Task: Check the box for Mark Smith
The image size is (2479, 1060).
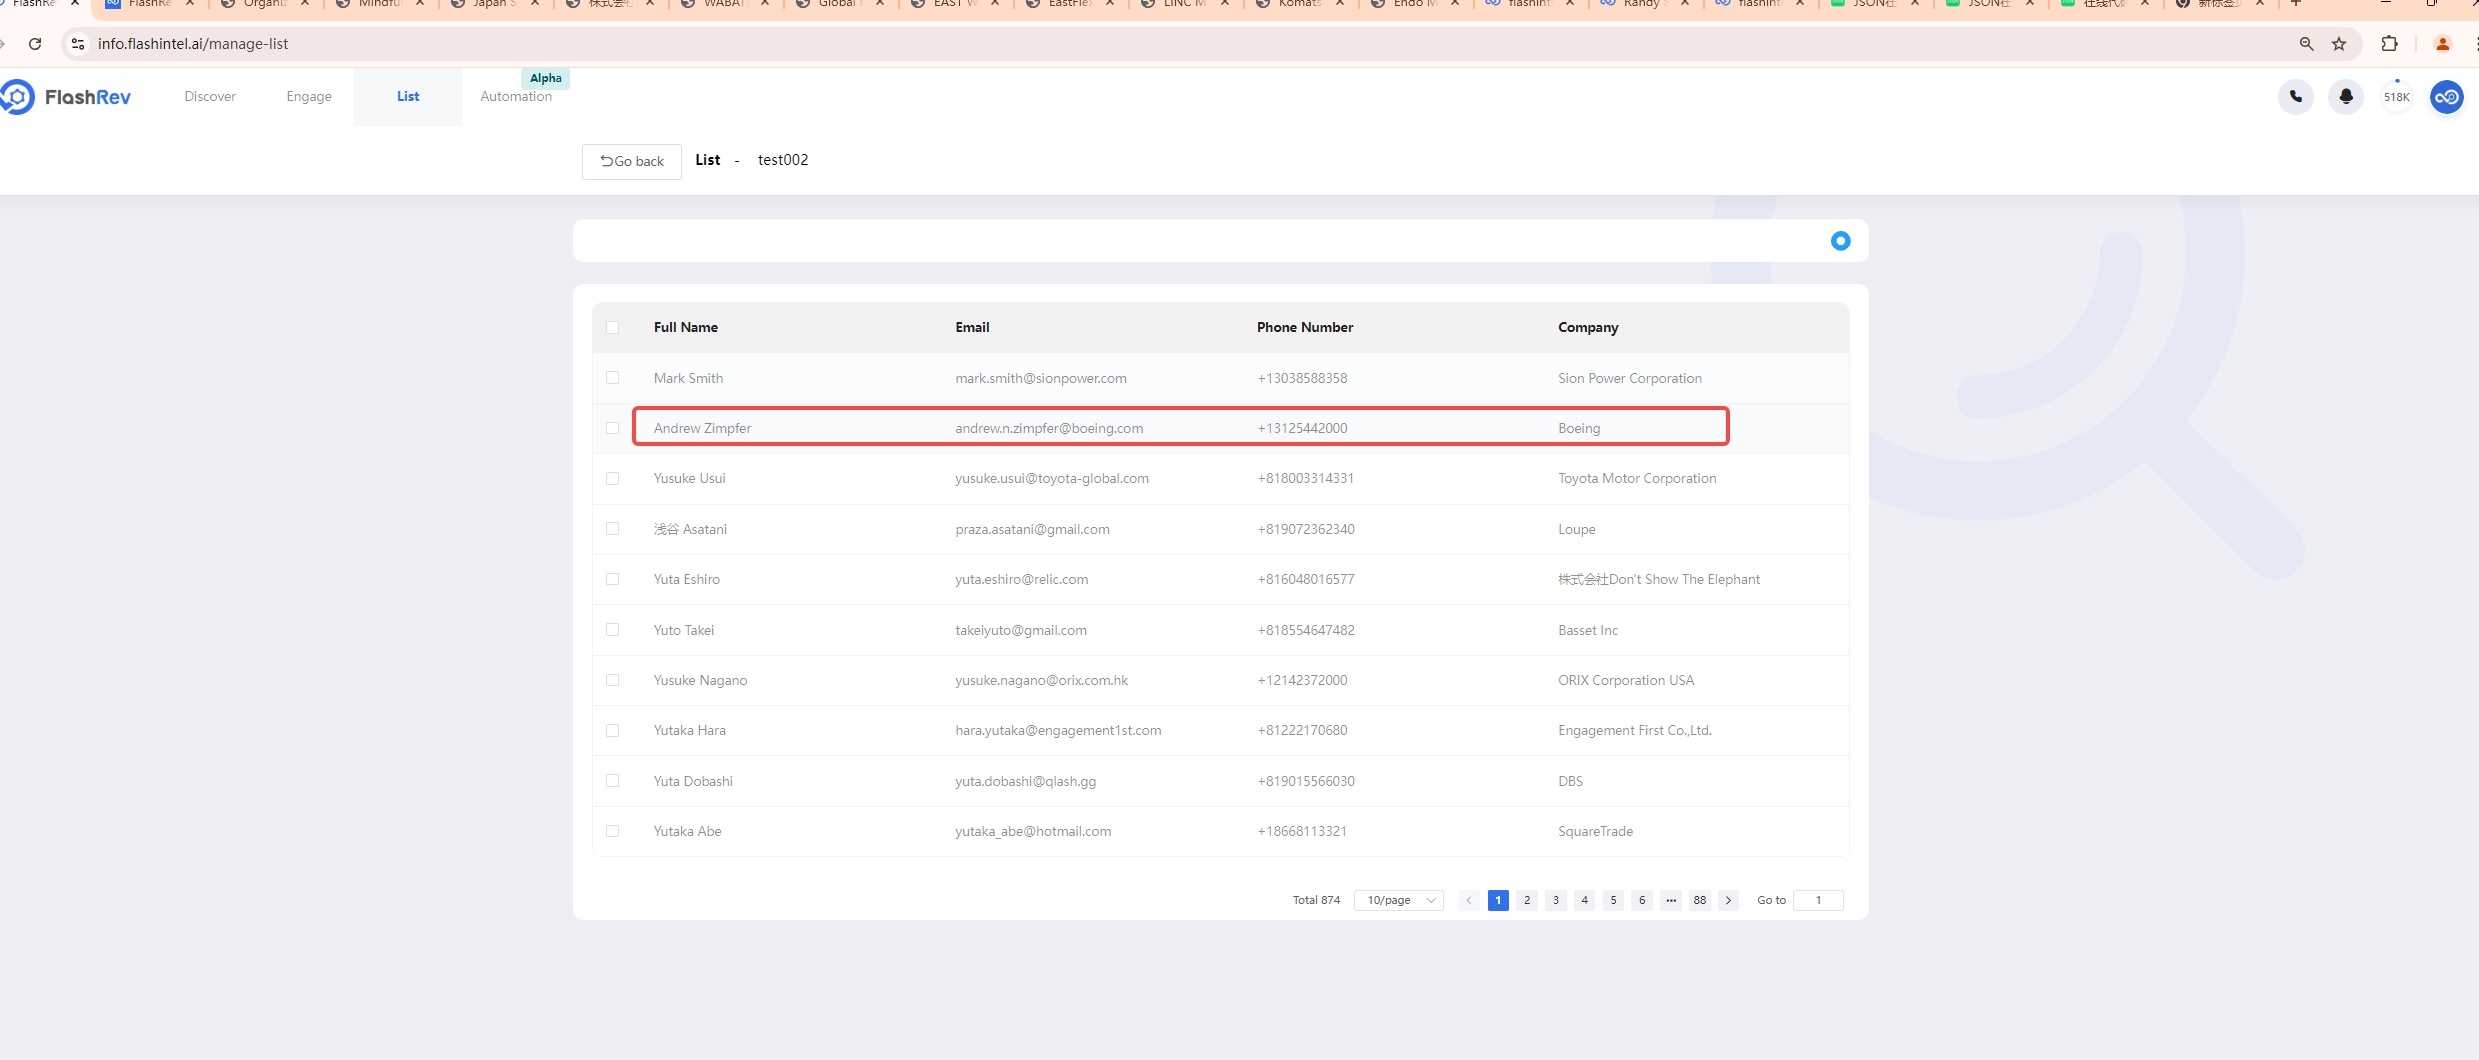Action: pos(613,378)
